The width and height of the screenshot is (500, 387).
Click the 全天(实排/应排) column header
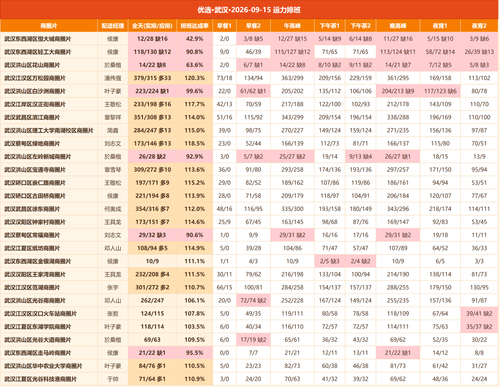152,26
